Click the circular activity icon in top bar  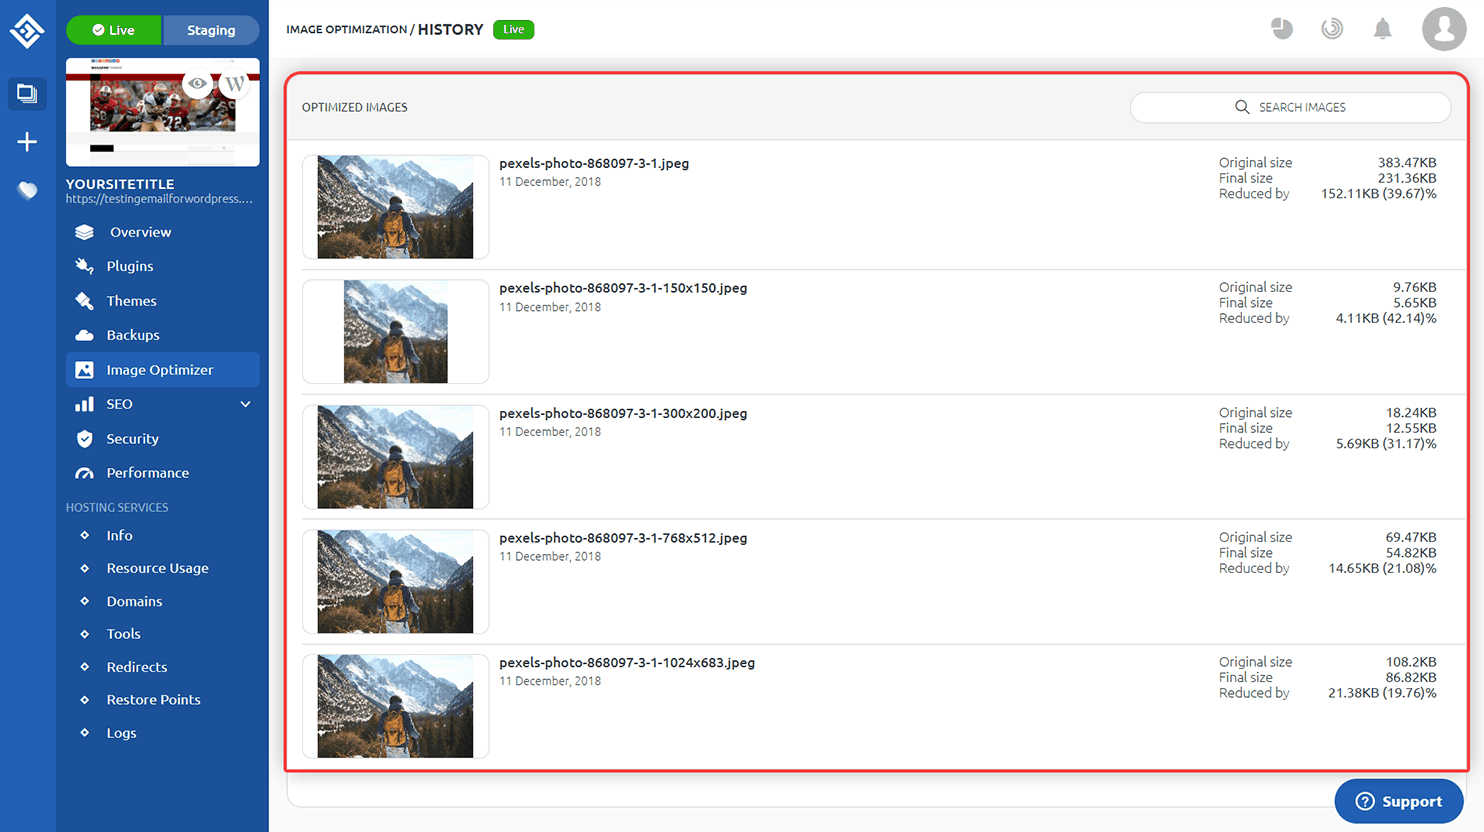[1332, 29]
